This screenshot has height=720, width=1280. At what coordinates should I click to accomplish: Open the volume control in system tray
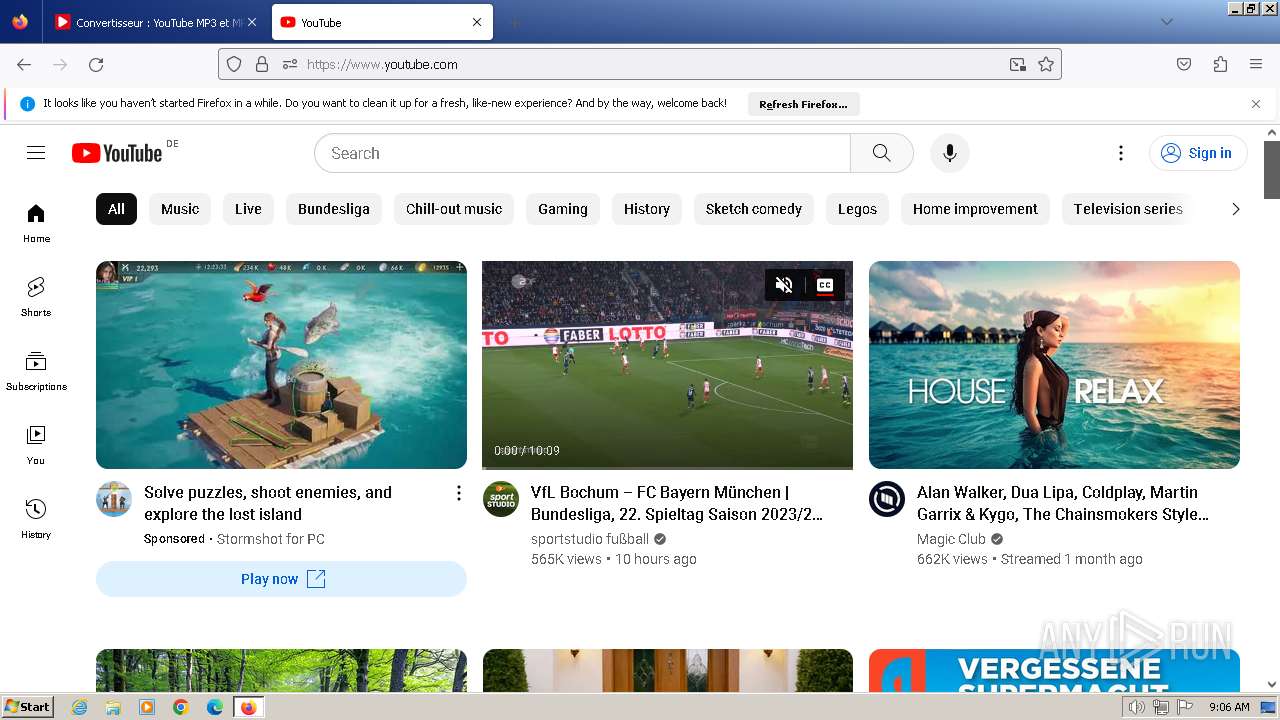[x=1136, y=707]
